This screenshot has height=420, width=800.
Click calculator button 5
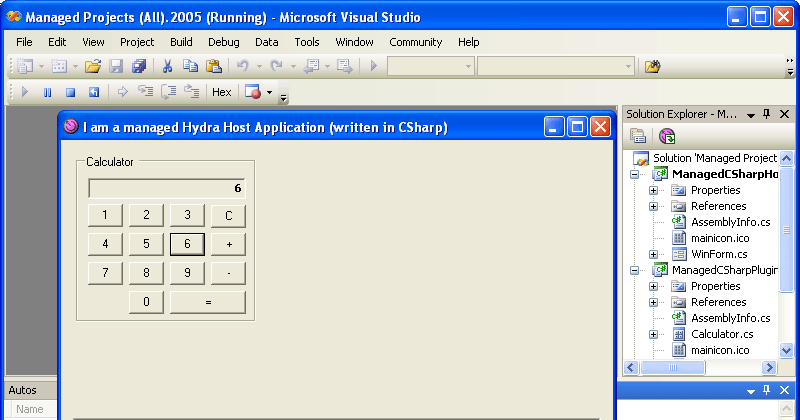(x=146, y=244)
